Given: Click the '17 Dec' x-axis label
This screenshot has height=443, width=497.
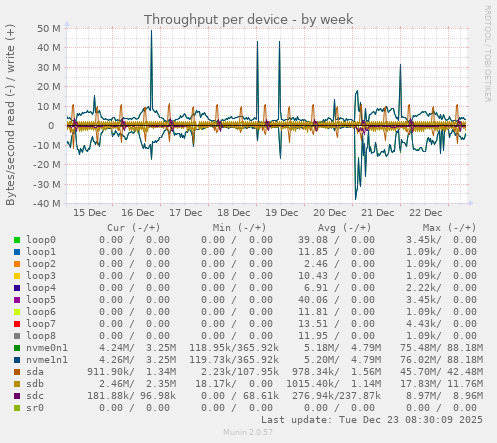Looking at the screenshot, I should click(x=186, y=213).
